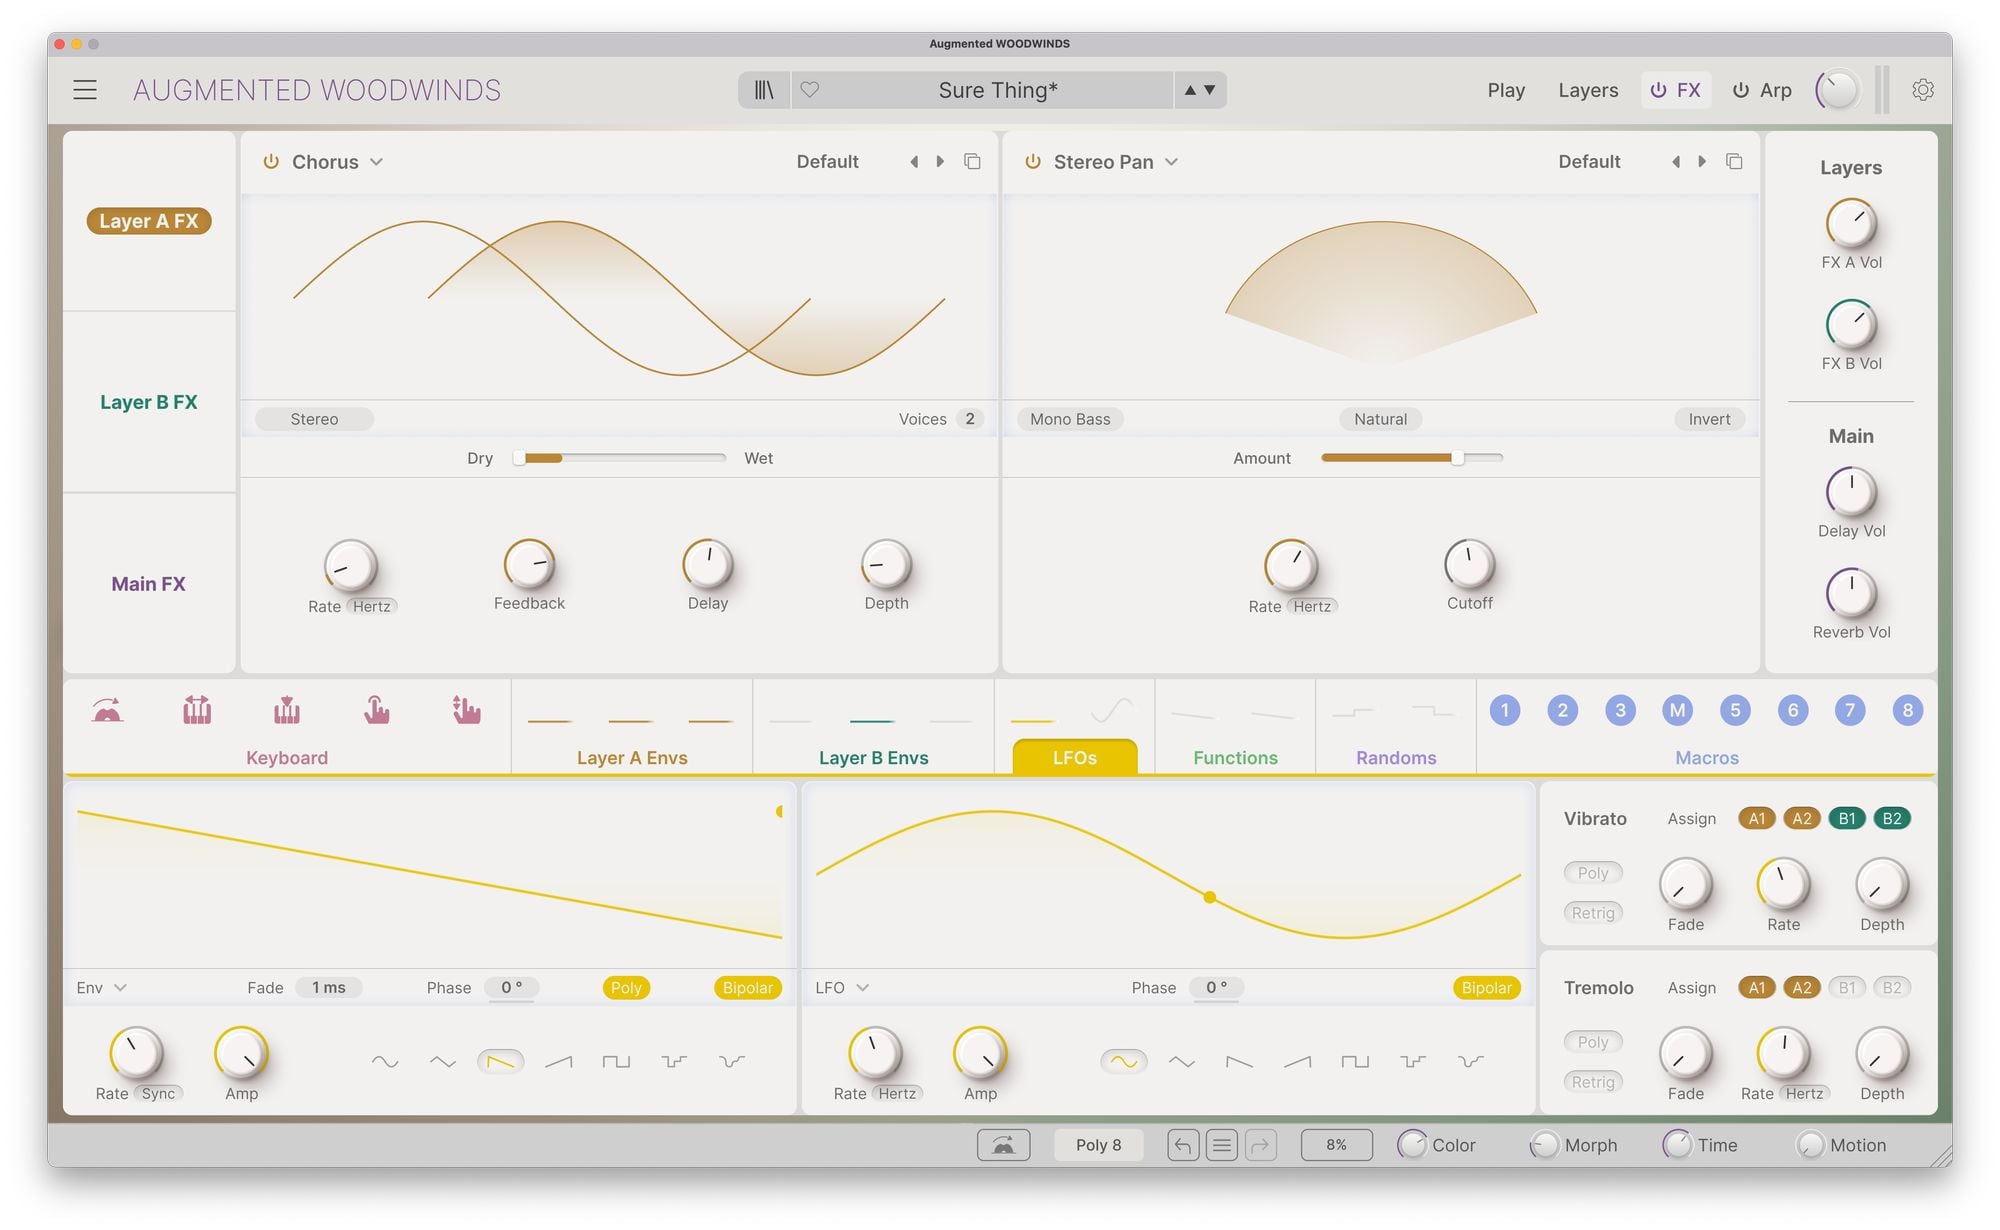2000x1230 pixels.
Task: Open the Stereo Pan effect type dropdown
Action: click(1171, 162)
